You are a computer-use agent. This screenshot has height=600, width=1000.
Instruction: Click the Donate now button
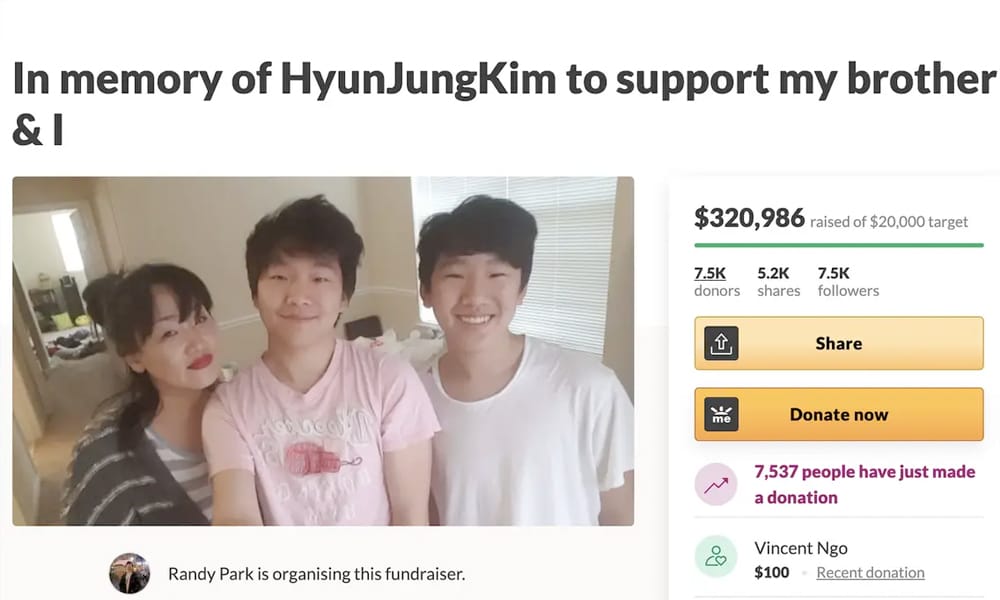pos(839,414)
